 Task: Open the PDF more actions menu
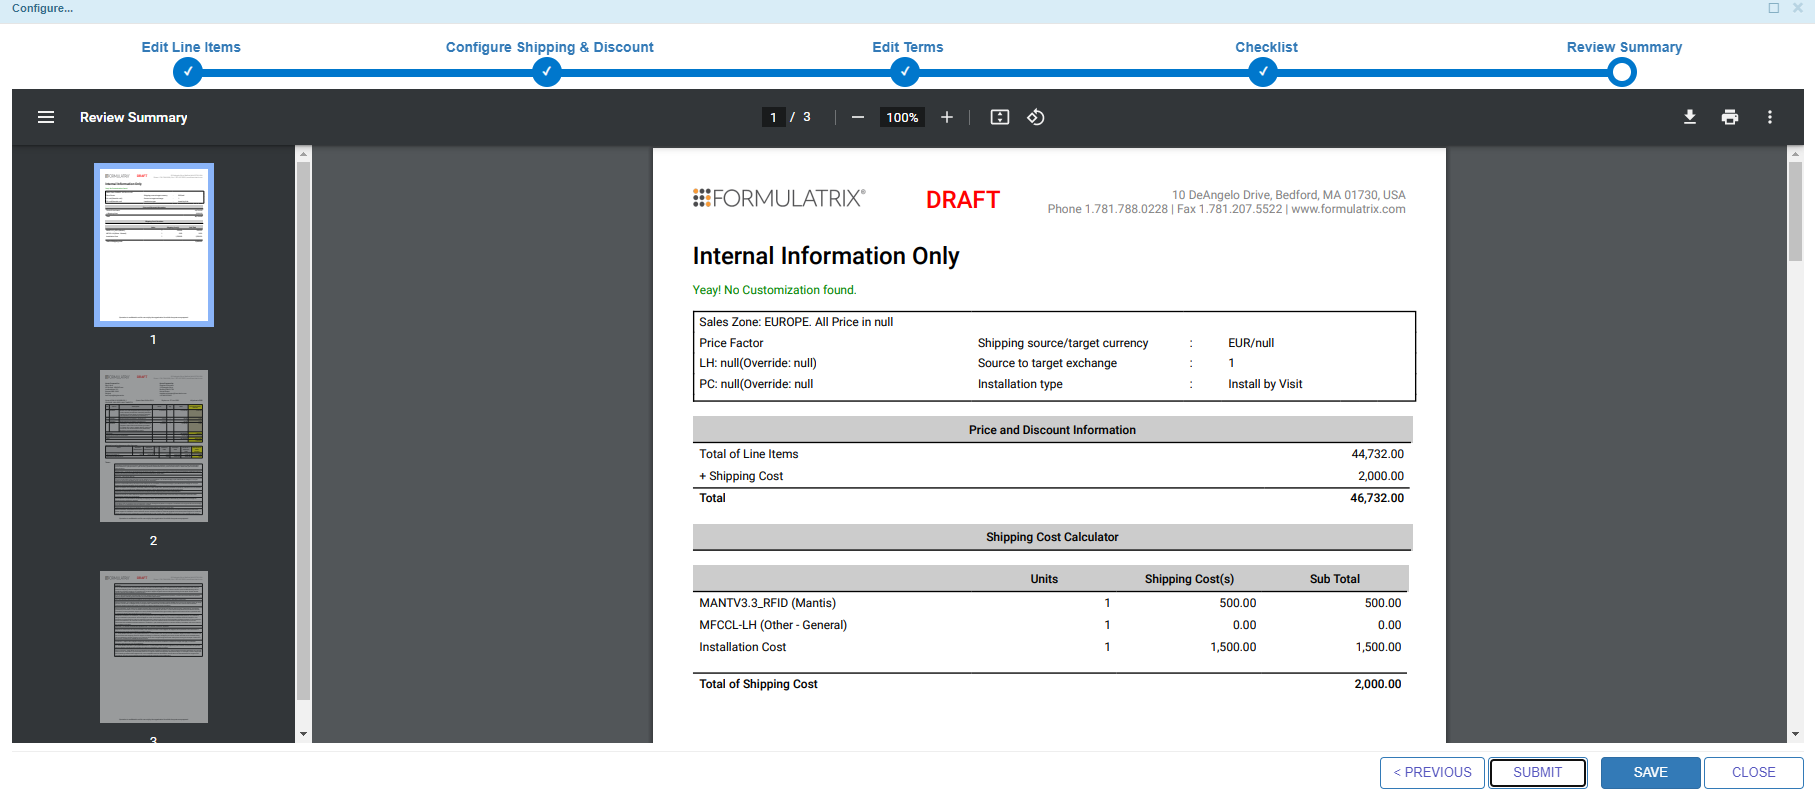[x=1770, y=117]
